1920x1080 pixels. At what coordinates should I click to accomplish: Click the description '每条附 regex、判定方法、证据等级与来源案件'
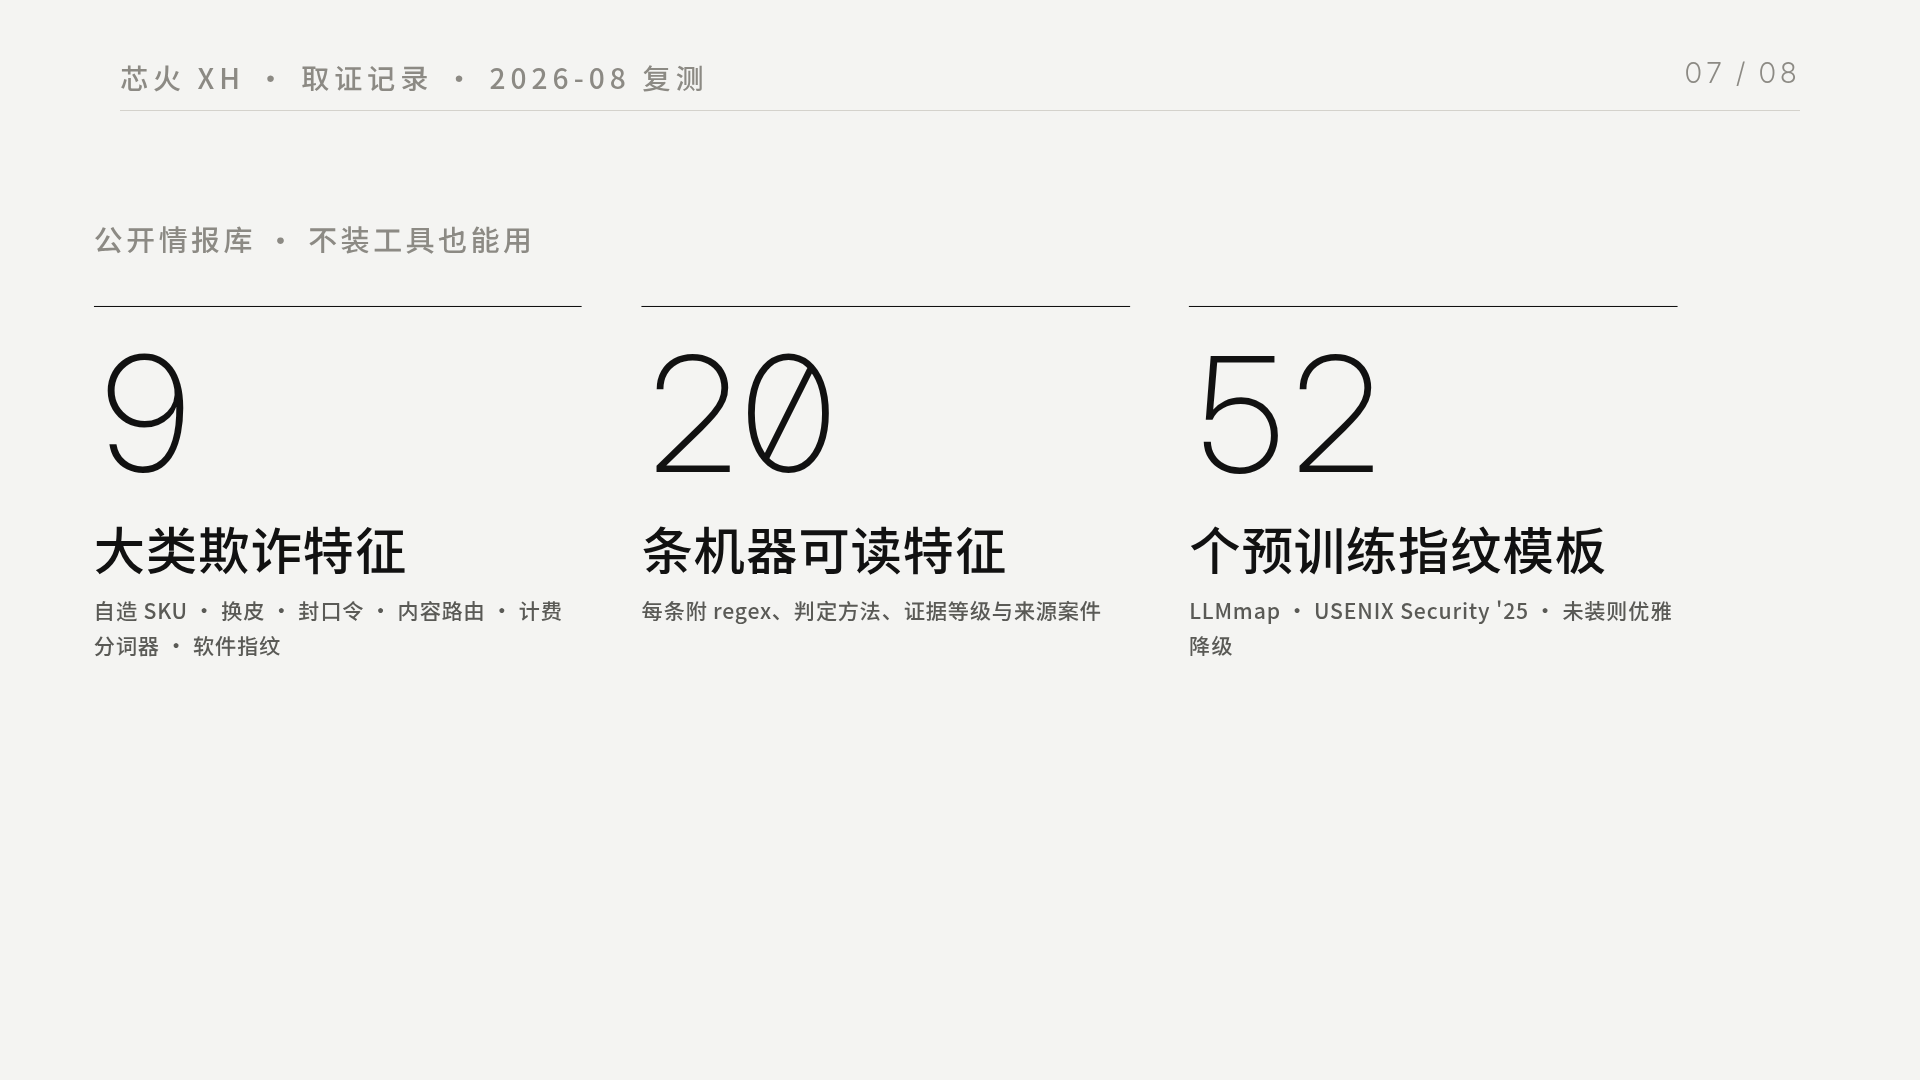[x=871, y=611]
